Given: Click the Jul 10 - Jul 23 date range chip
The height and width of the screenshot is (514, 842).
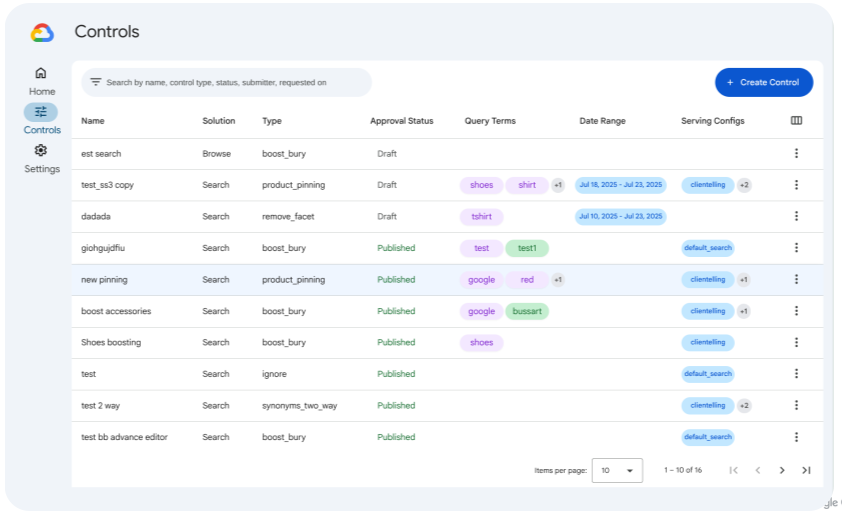Looking at the screenshot, I should [x=620, y=217].
